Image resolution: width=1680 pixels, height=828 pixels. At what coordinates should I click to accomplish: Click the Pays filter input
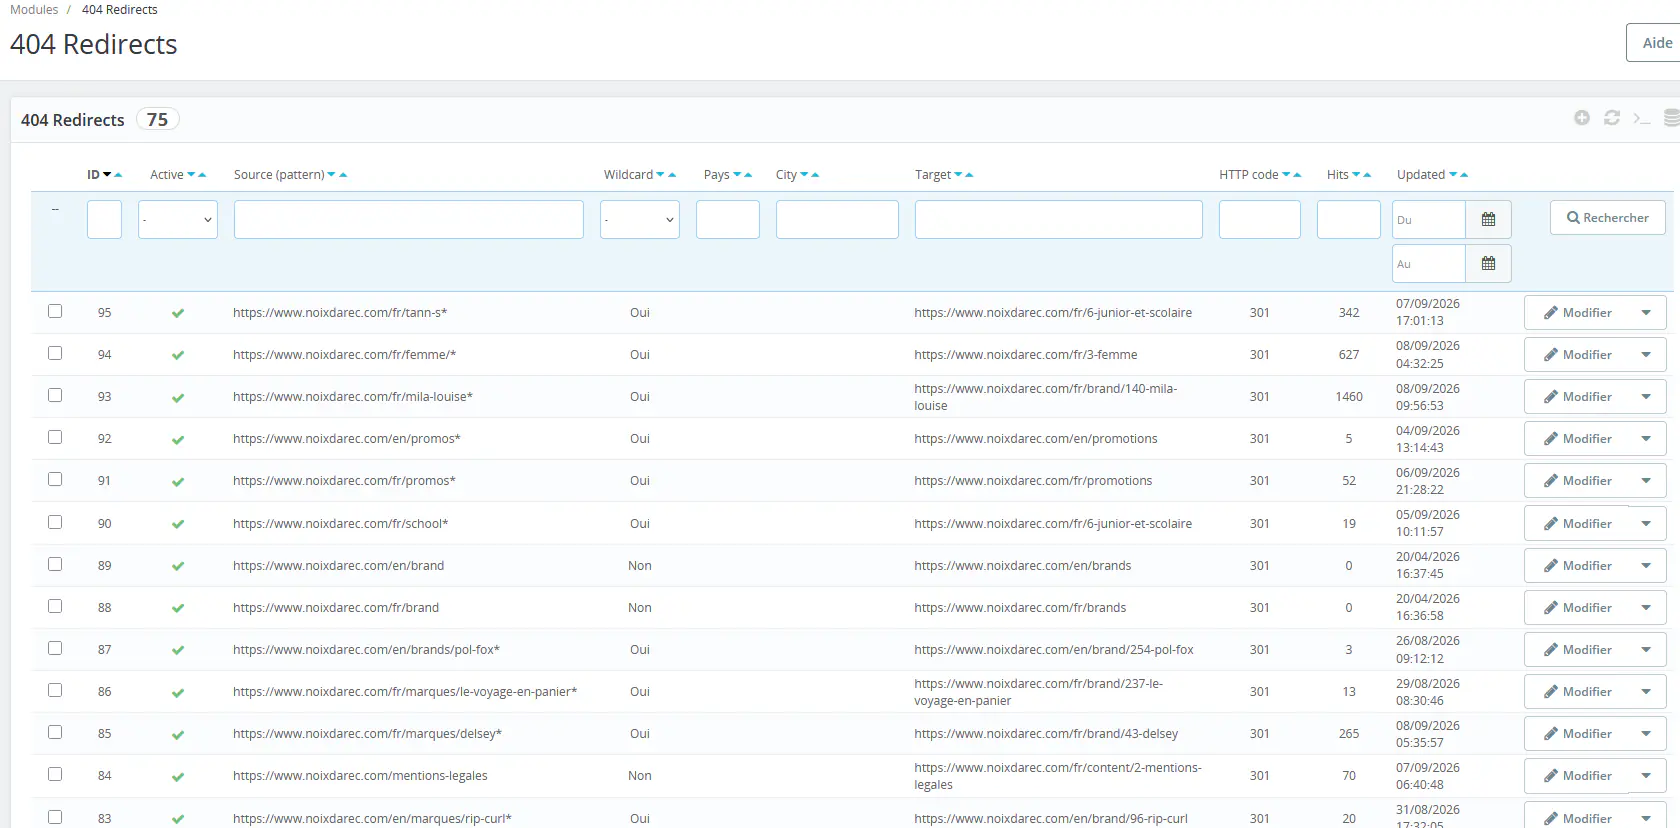[x=728, y=220]
